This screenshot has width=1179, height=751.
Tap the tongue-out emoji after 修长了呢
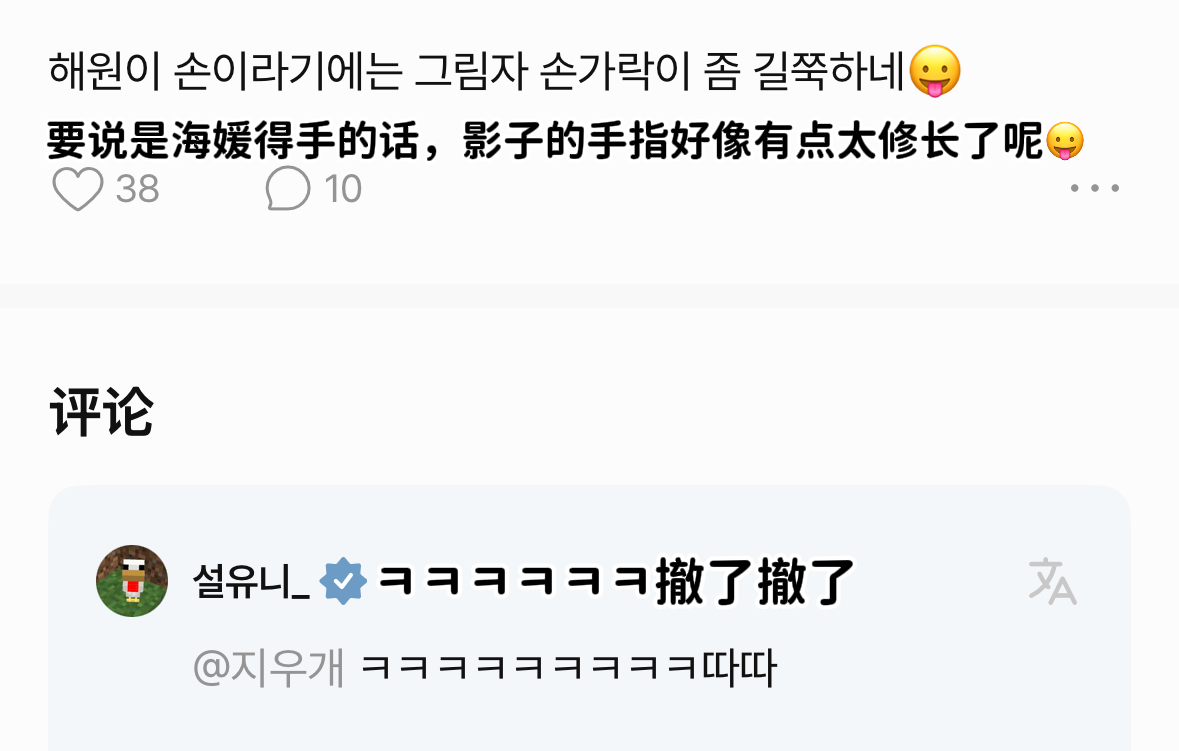[x=1065, y=141]
